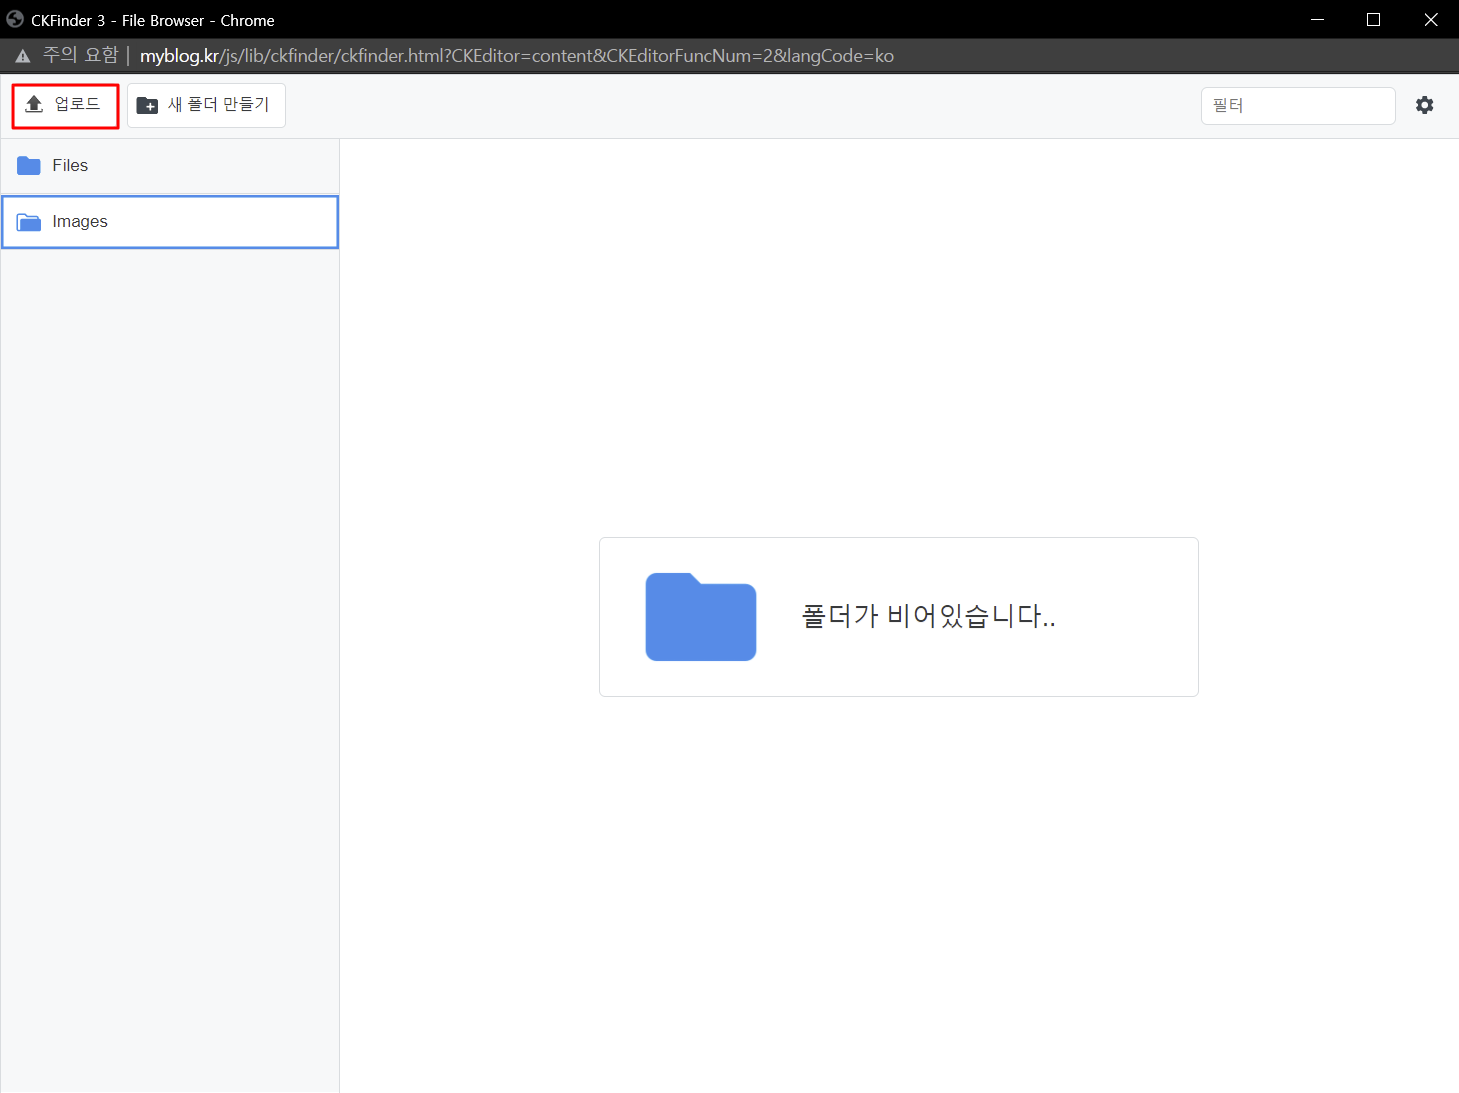Select the Images folder label
Viewport: 1459px width, 1093px height.
coord(80,222)
